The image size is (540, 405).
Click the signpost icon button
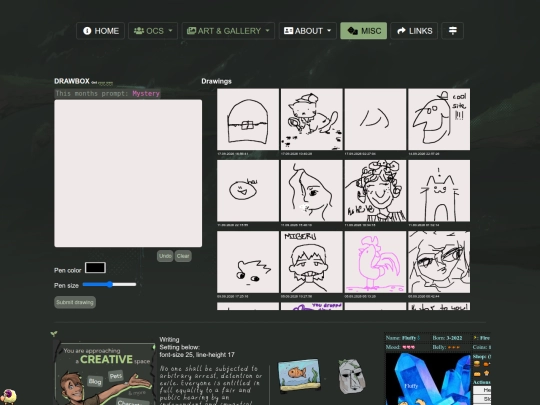pyautogui.click(x=453, y=31)
